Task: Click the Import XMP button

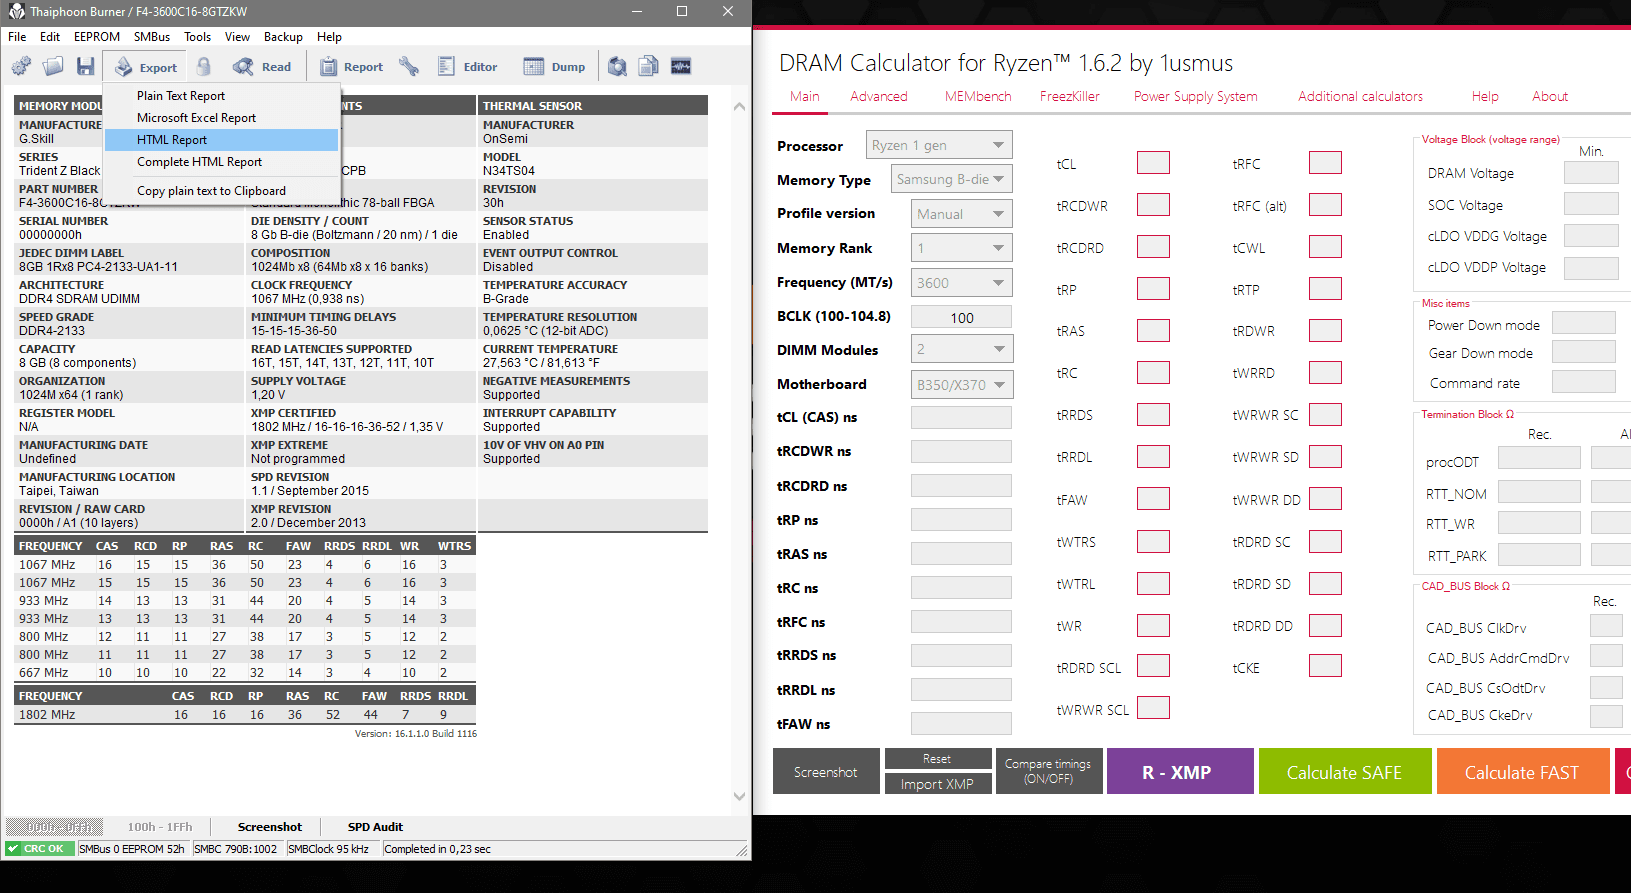Action: coord(937,784)
